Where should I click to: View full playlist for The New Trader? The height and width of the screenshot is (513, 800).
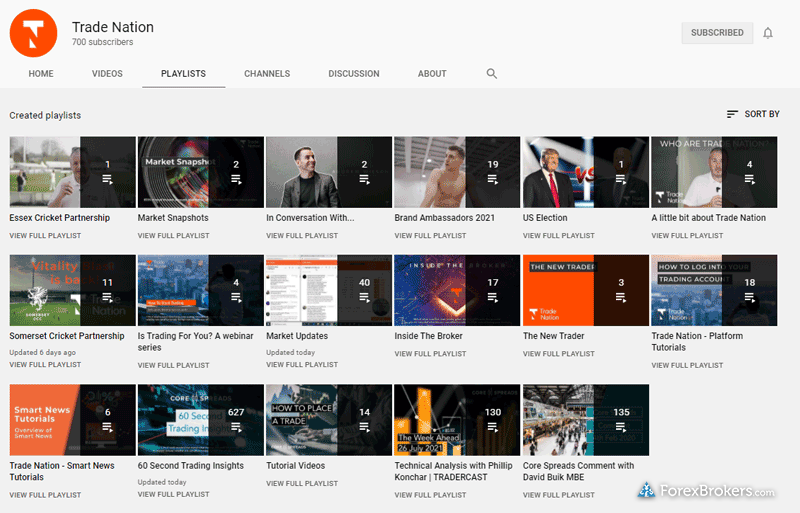click(559, 353)
